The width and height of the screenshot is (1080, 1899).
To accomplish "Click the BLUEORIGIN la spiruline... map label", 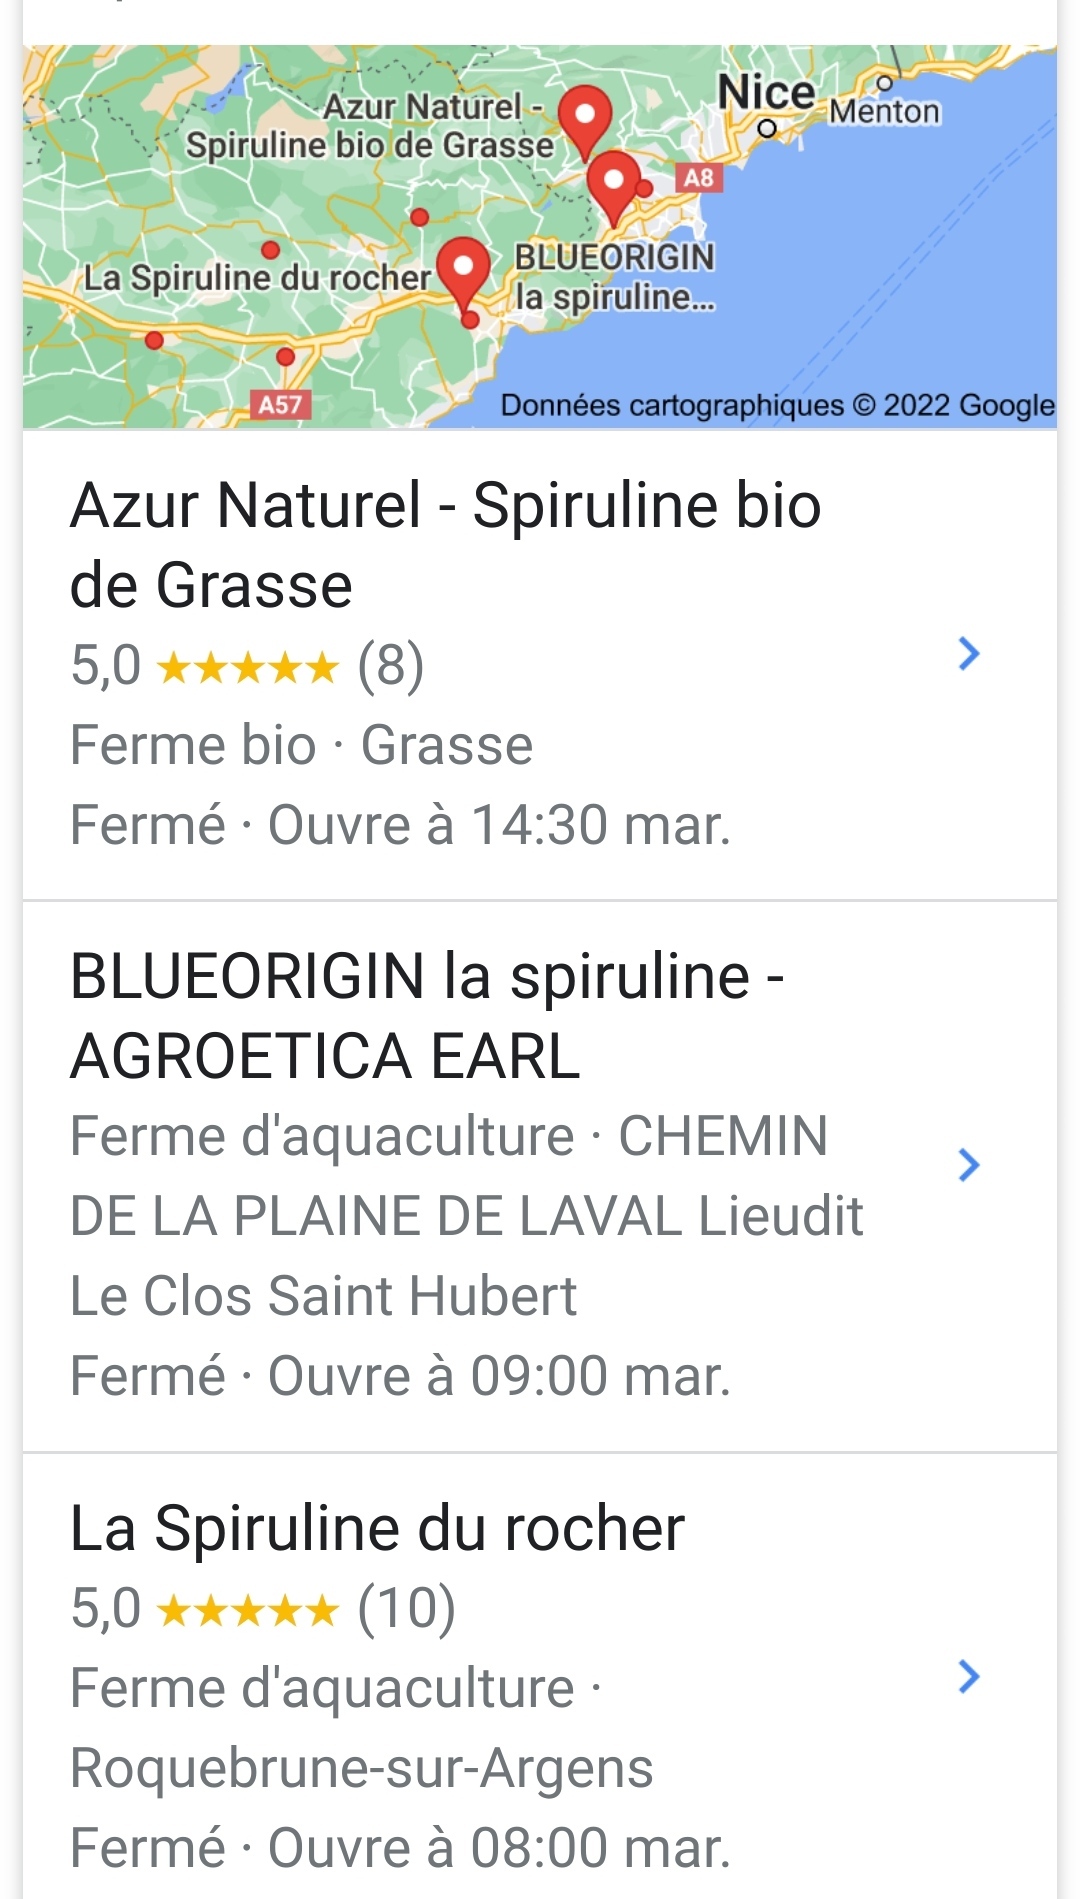I will tap(614, 277).
